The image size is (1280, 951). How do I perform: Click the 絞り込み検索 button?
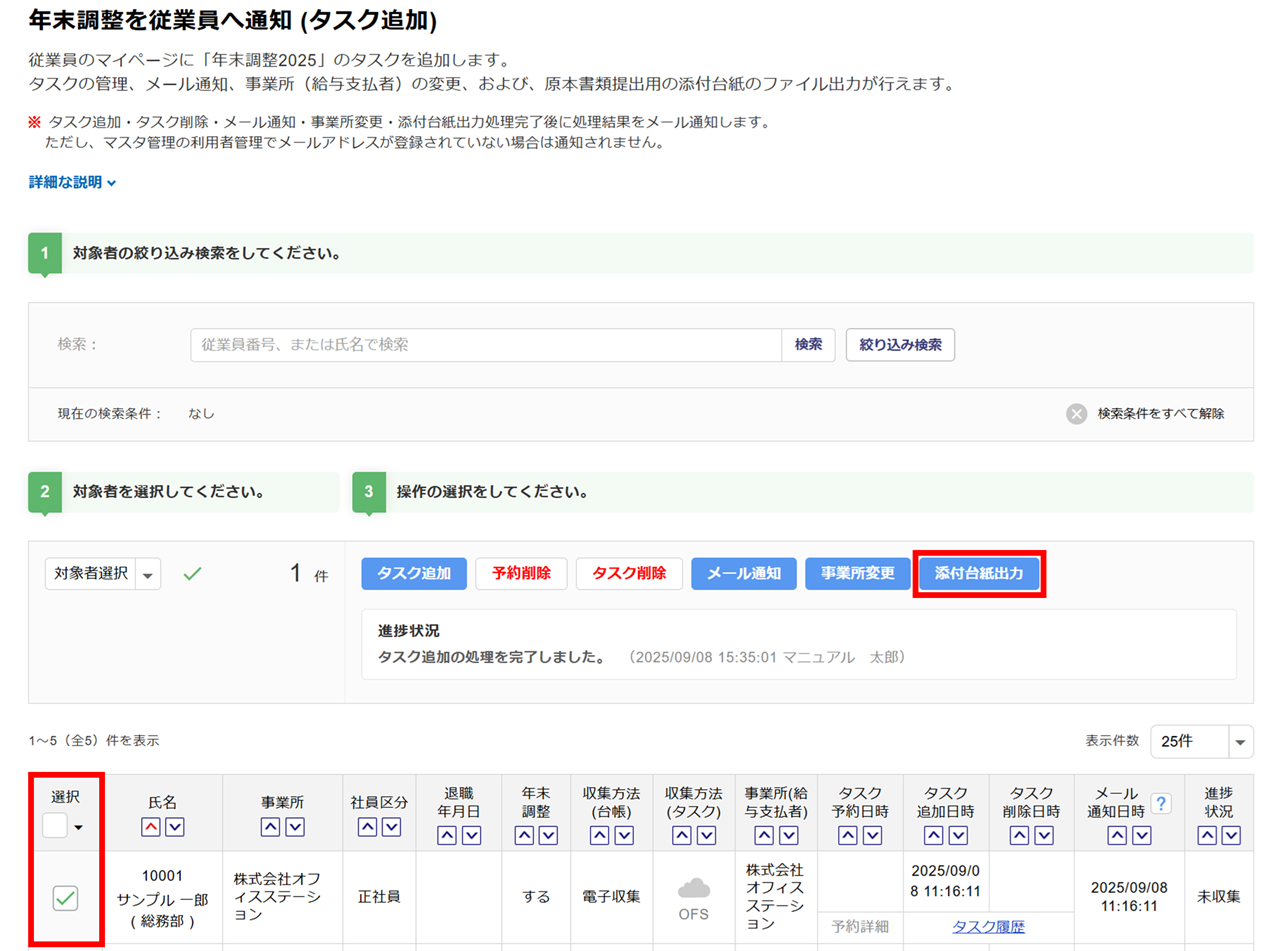(x=900, y=345)
